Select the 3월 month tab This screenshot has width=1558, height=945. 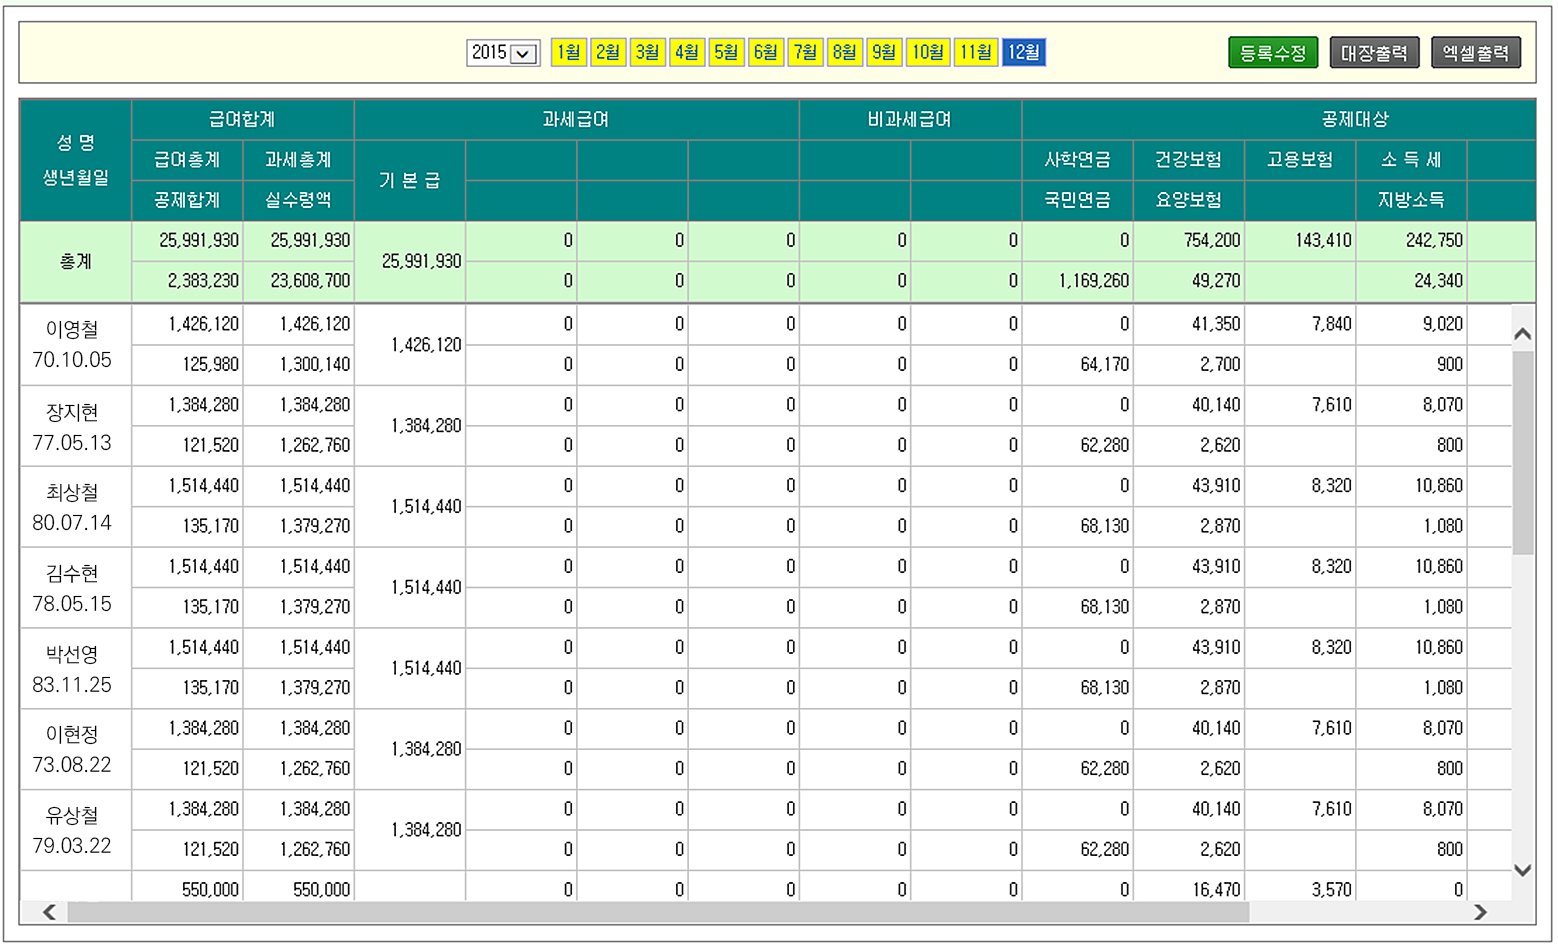point(647,52)
